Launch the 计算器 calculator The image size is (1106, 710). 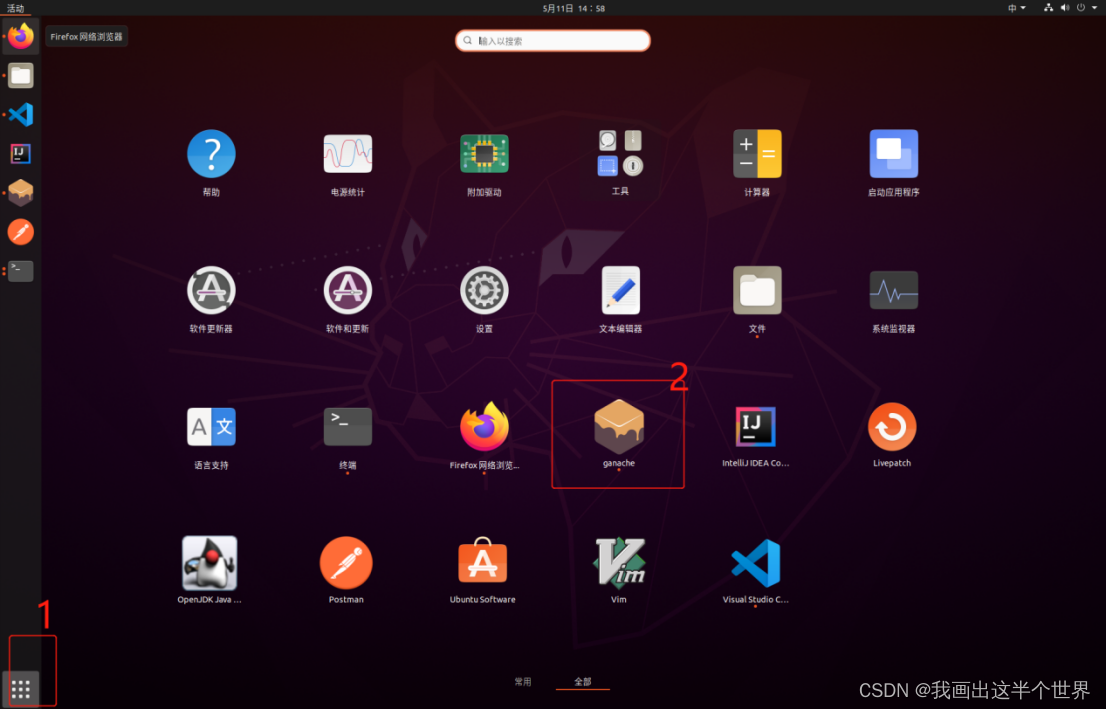[757, 154]
